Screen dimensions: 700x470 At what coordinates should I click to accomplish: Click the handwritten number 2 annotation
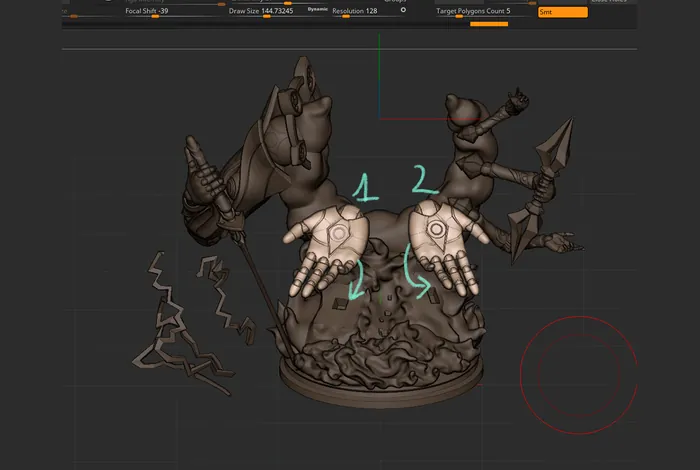(424, 181)
